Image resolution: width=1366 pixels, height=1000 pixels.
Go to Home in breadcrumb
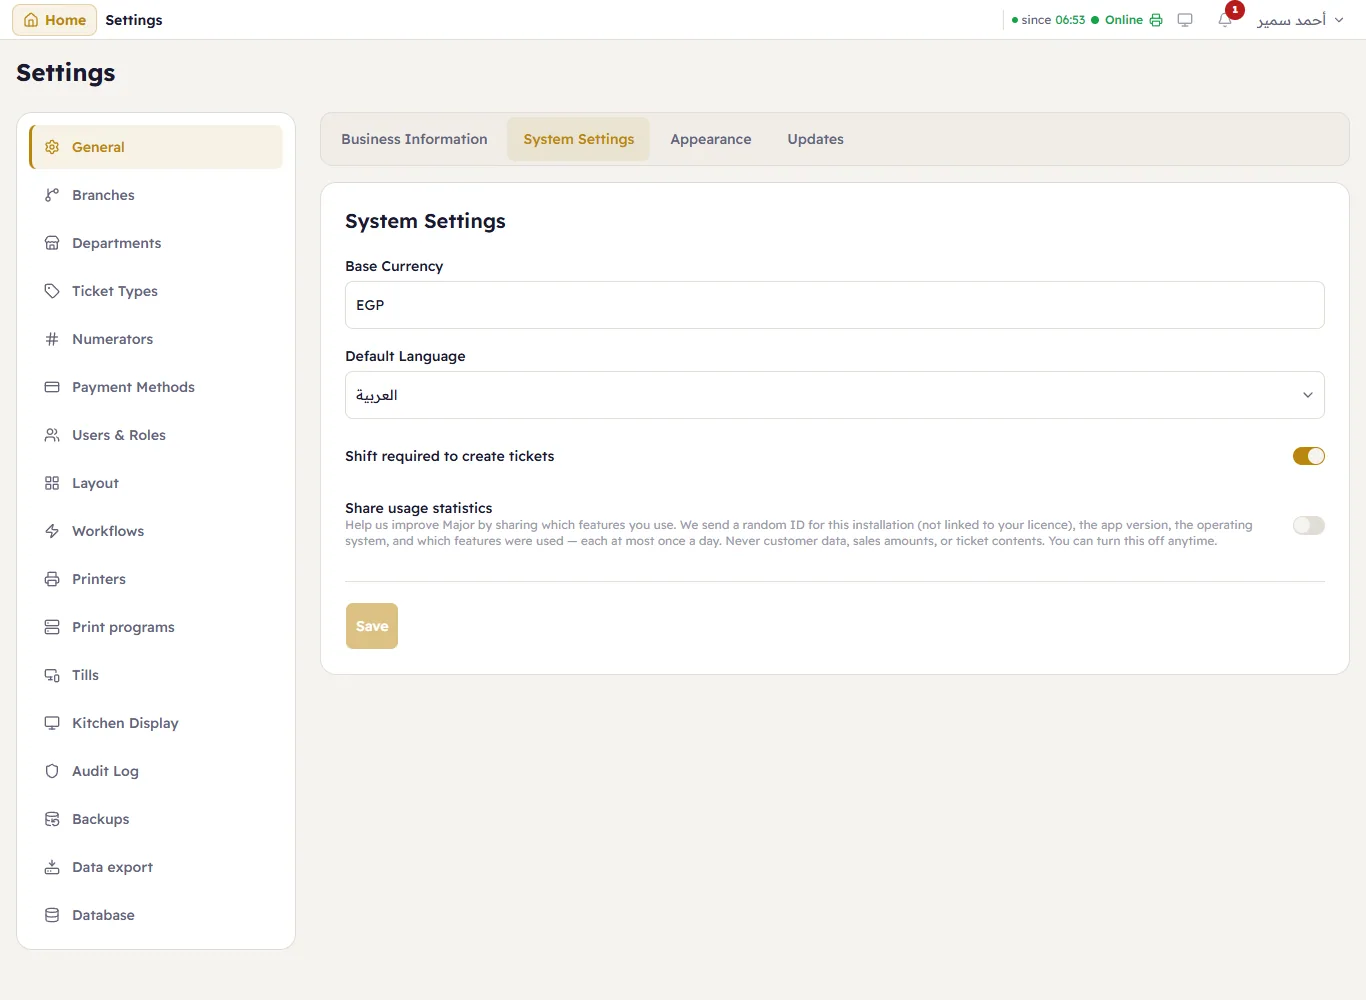click(55, 20)
